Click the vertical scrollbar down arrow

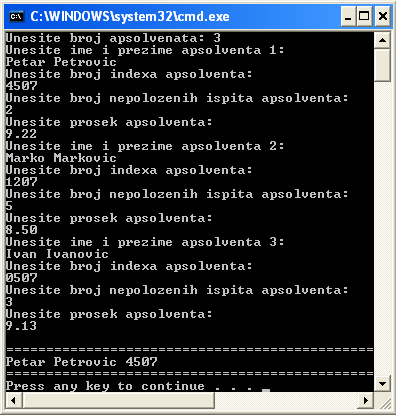tap(382, 384)
